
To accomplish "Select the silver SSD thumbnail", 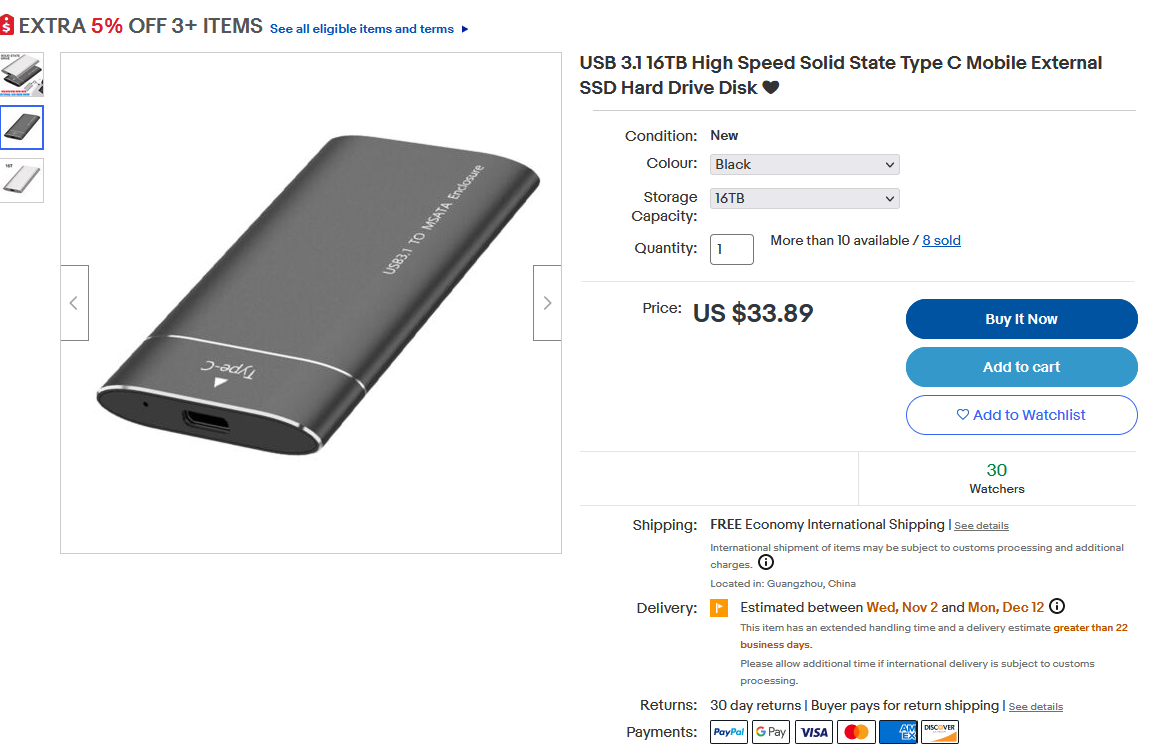I will [22, 180].
